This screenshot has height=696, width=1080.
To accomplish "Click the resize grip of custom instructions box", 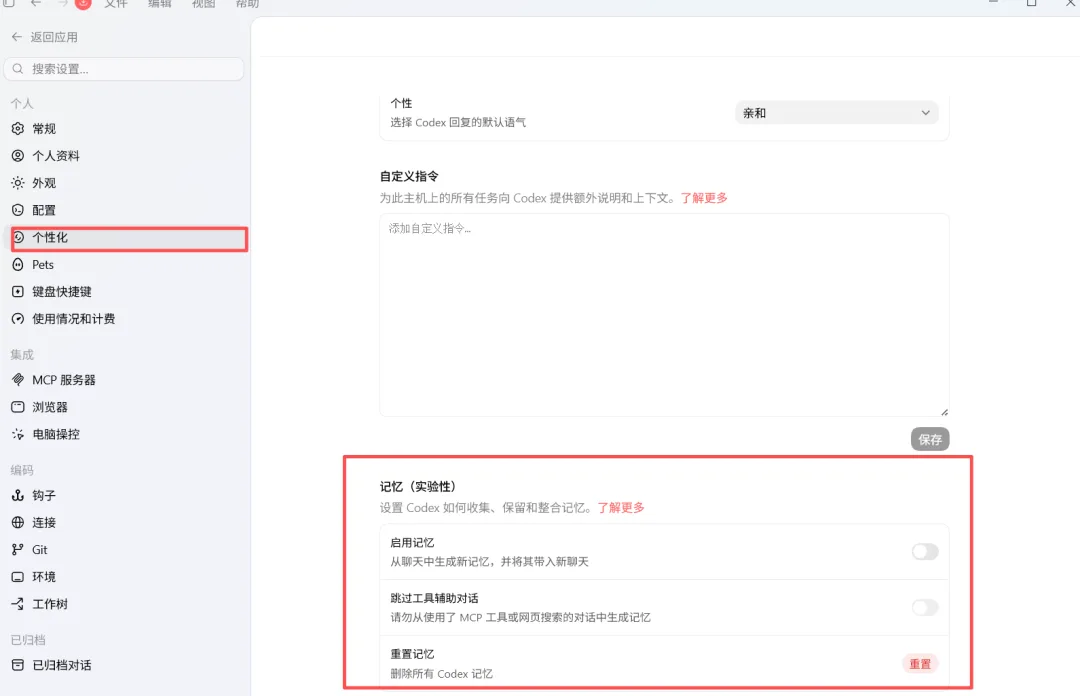I will pyautogui.click(x=944, y=411).
